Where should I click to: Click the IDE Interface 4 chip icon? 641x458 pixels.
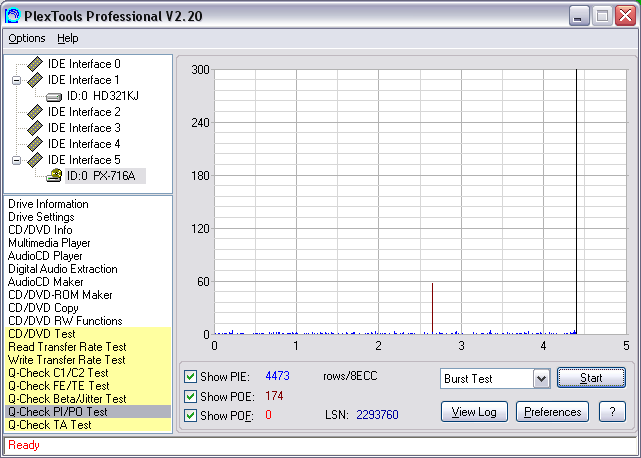35,144
